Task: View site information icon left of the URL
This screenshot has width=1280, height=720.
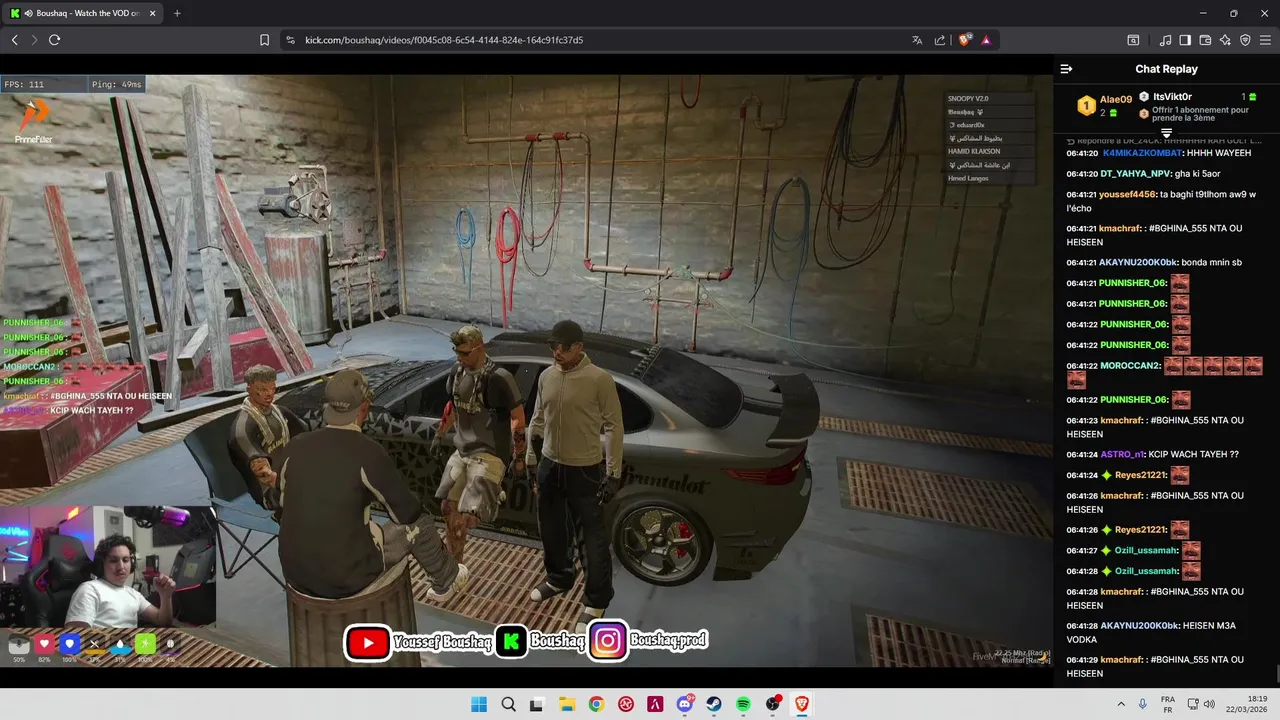Action: tap(291, 40)
